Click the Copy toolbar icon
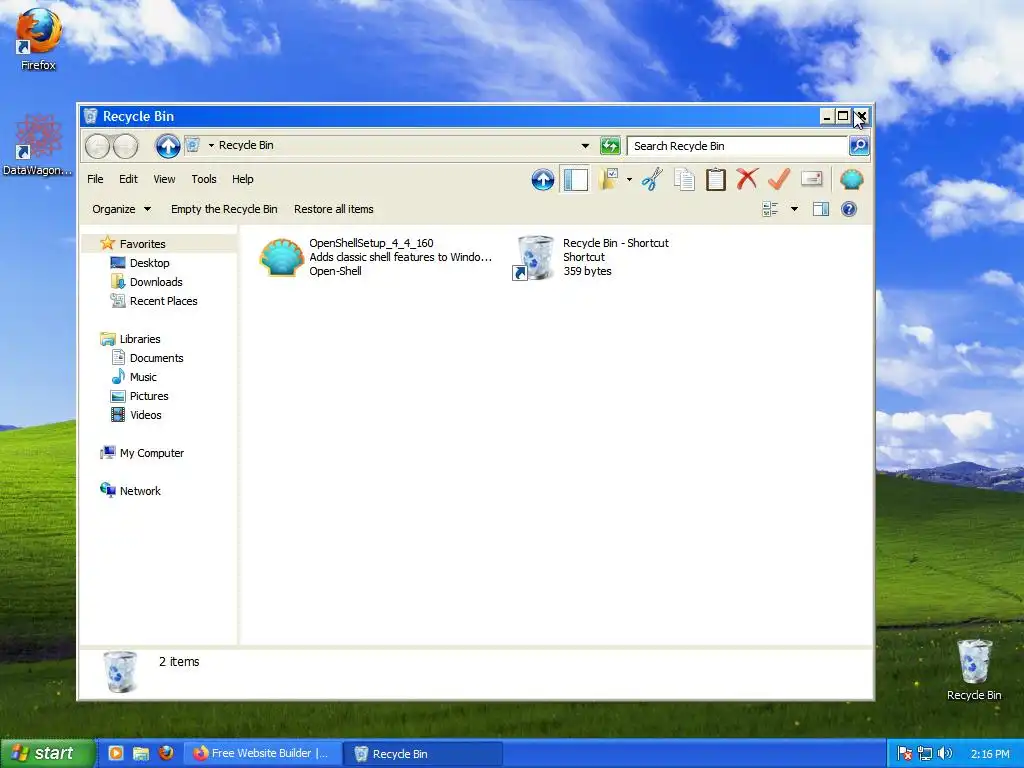Screen dimensions: 1024x768 [684, 179]
